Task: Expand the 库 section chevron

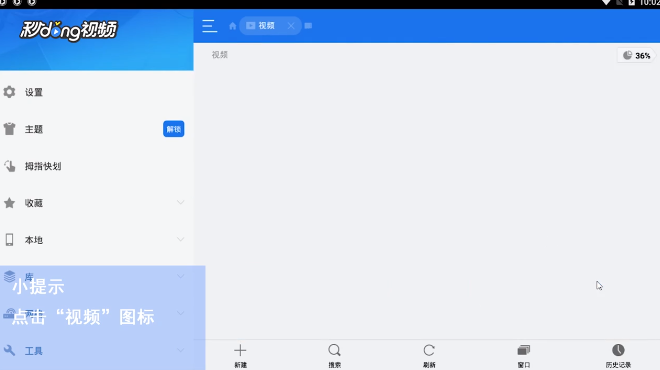Action: [x=181, y=276]
